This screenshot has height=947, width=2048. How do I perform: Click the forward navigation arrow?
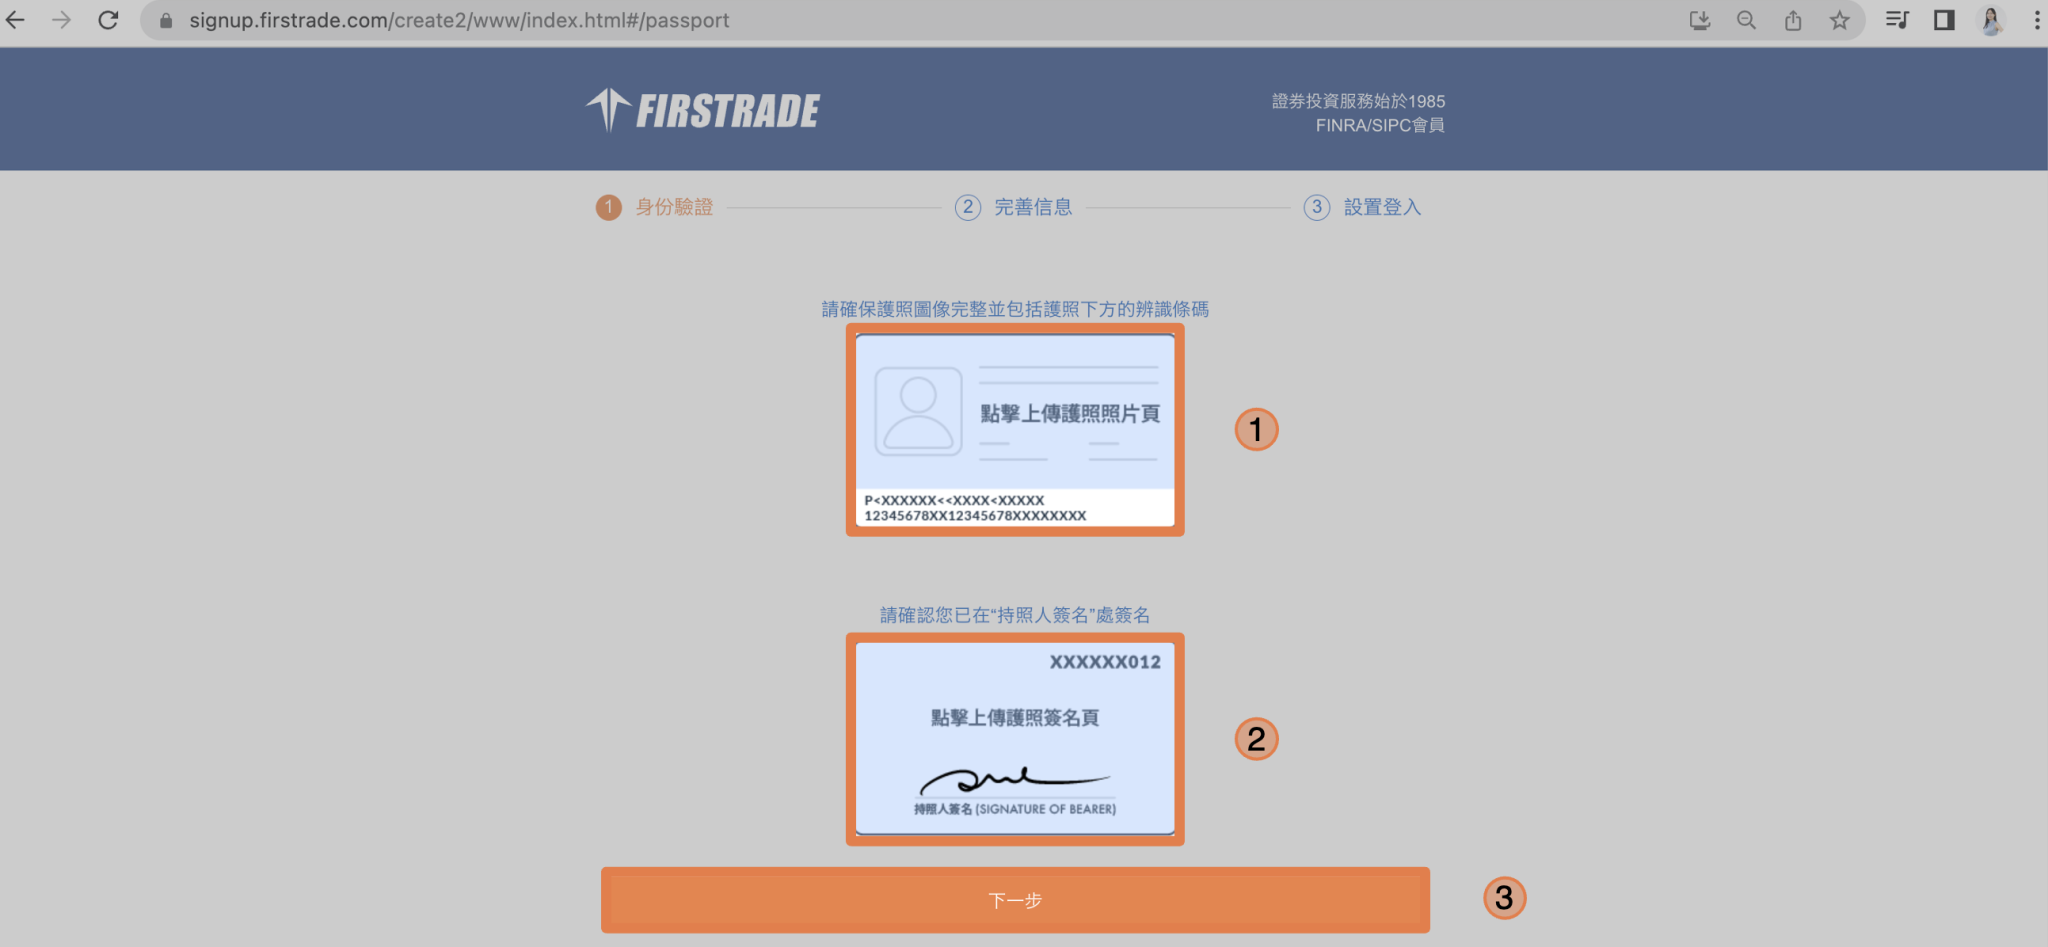click(x=62, y=20)
